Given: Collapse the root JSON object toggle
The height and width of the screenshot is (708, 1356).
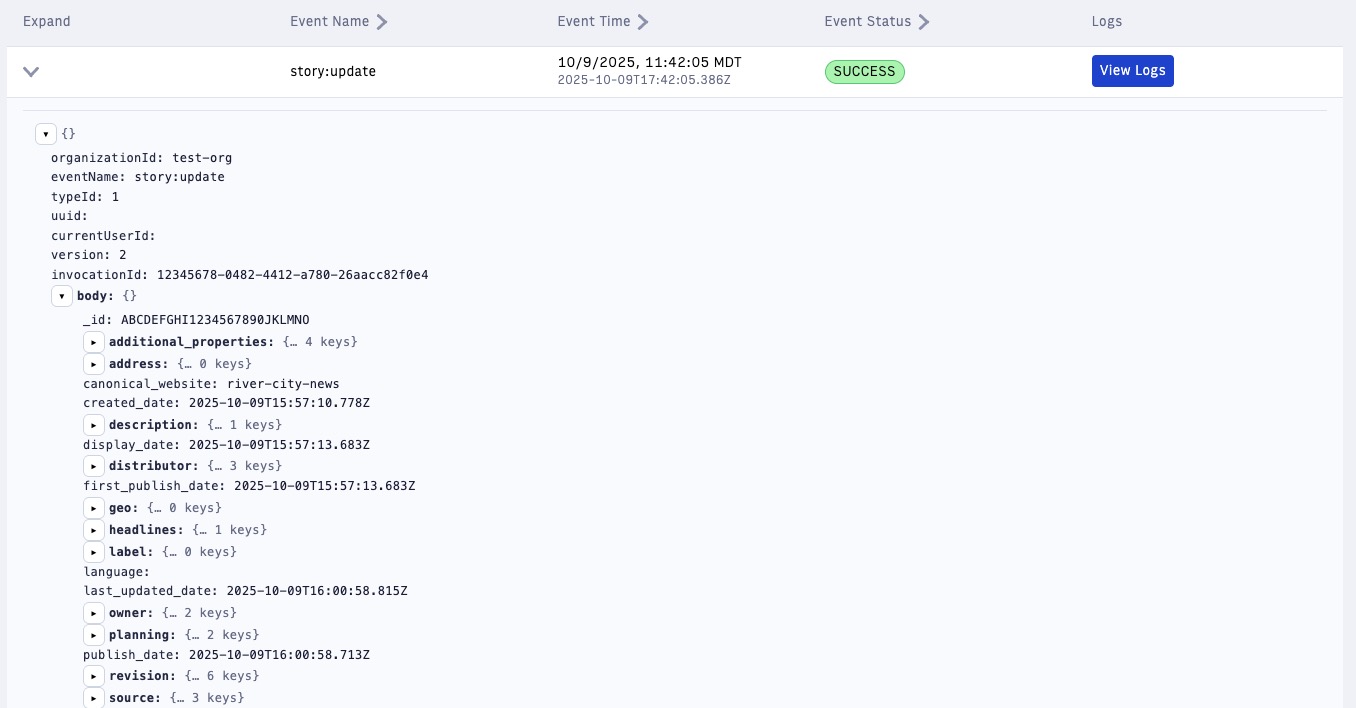Looking at the screenshot, I should click(46, 134).
